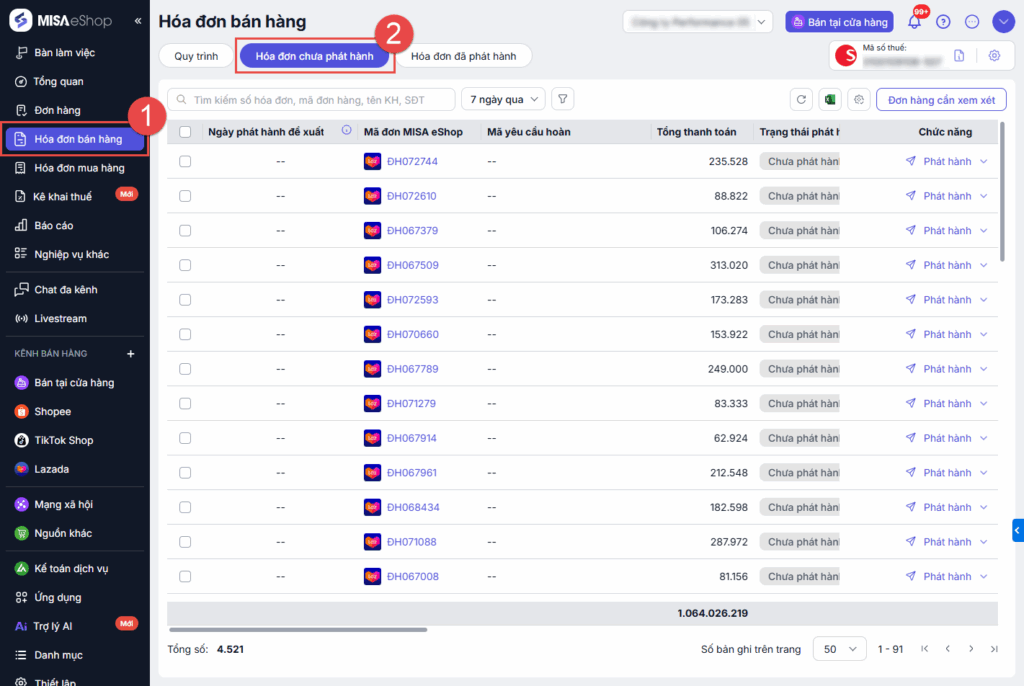1024x686 pixels.
Task: Open the 7 ngày qua date range dropdown
Action: 504,99
